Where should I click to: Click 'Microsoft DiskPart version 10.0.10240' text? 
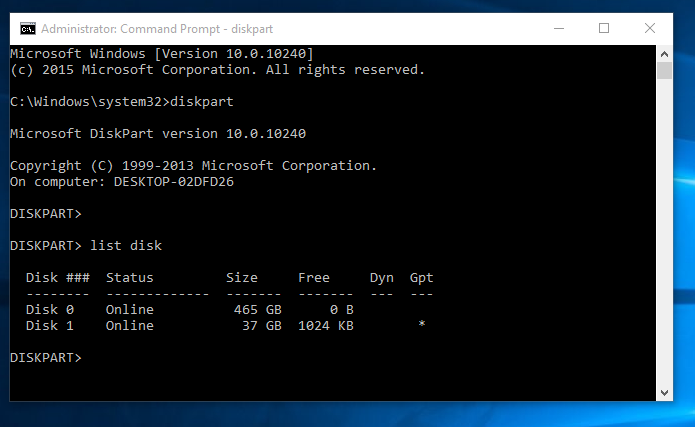tap(158, 133)
